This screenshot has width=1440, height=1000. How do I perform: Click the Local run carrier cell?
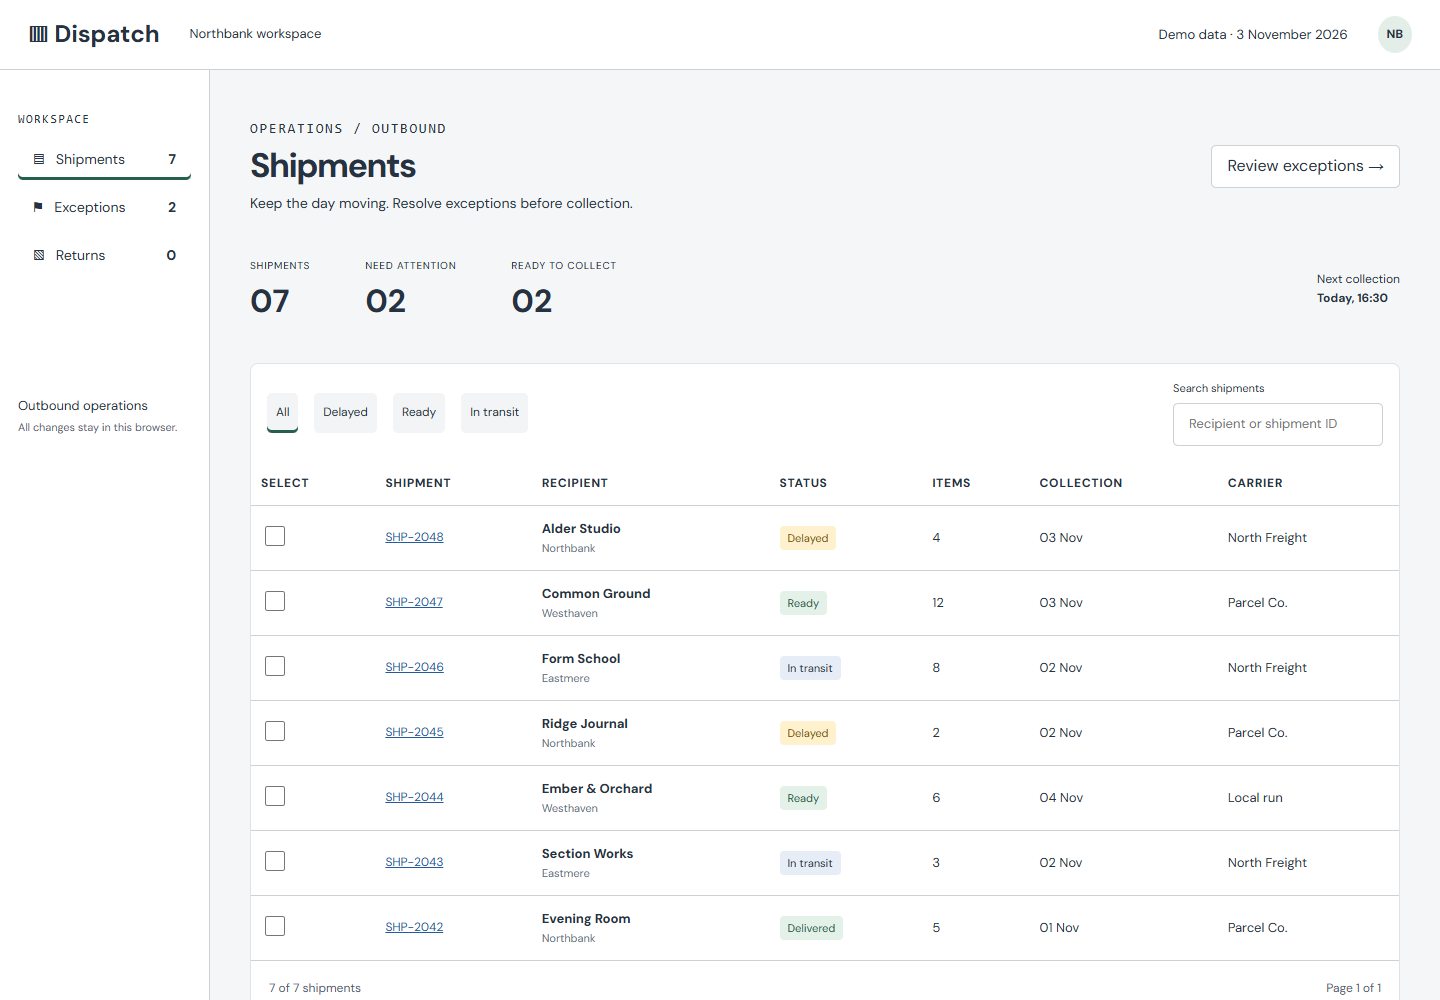[1255, 797]
